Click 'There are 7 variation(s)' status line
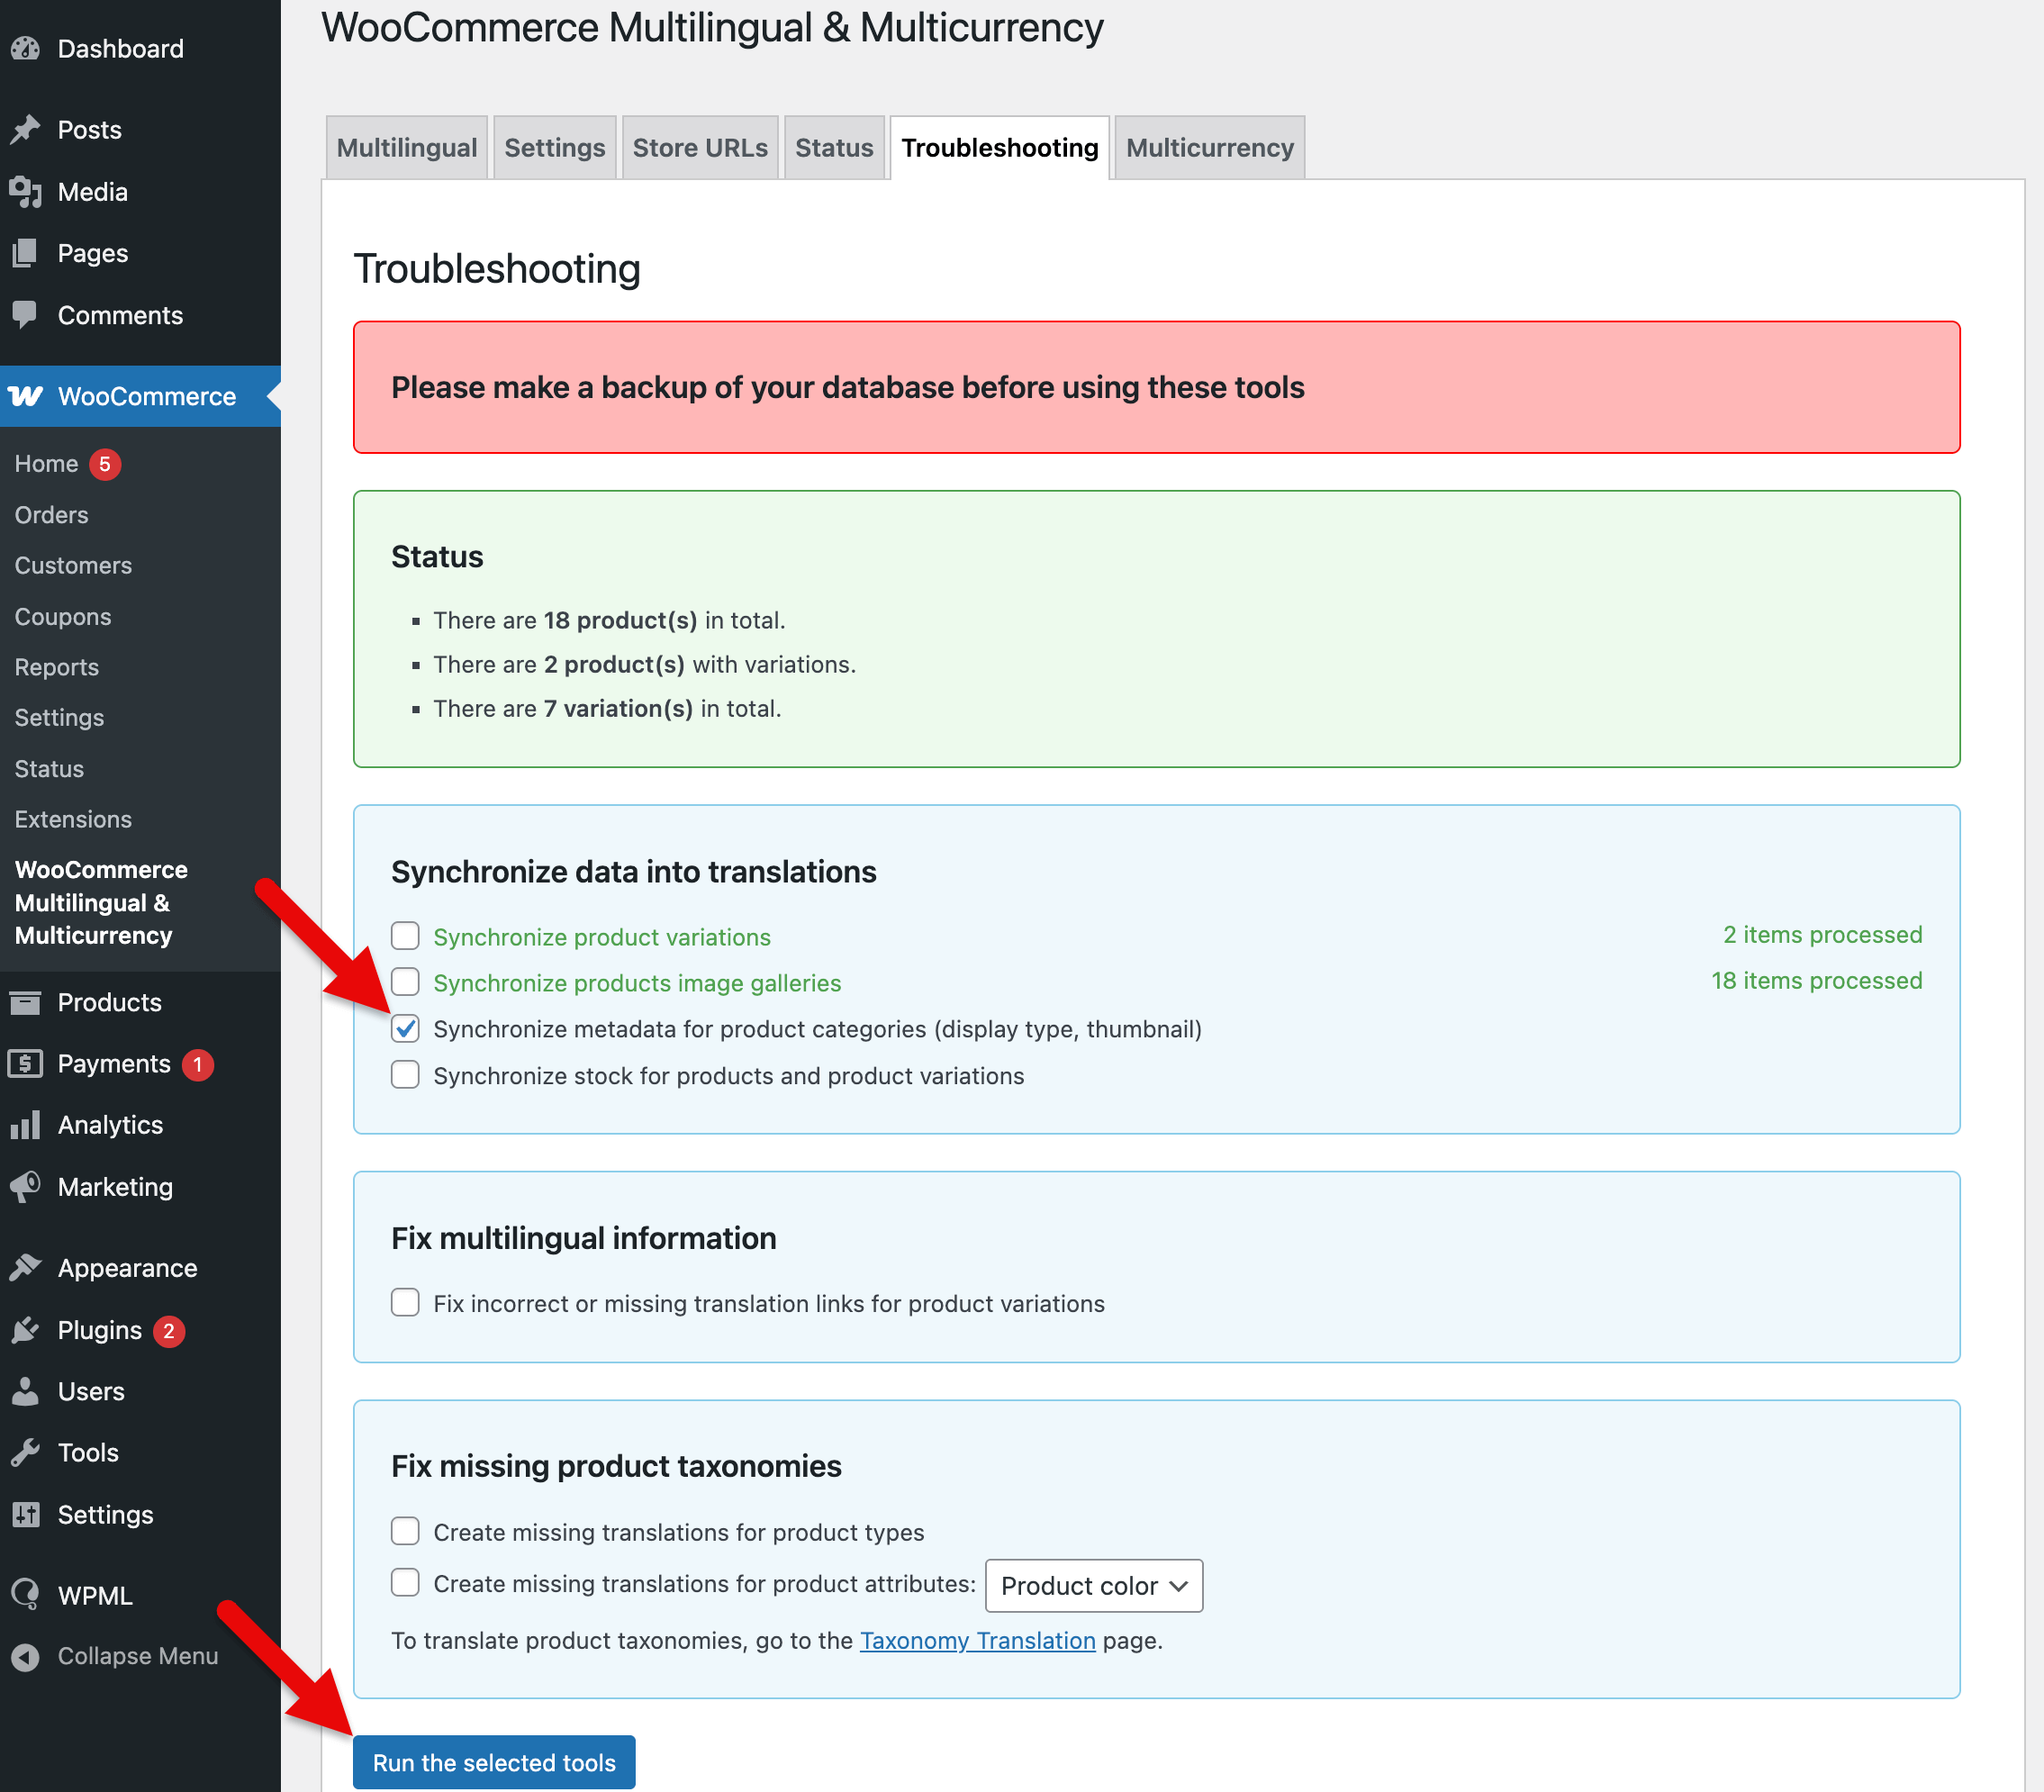The height and width of the screenshot is (1792, 2044). pyautogui.click(x=607, y=708)
